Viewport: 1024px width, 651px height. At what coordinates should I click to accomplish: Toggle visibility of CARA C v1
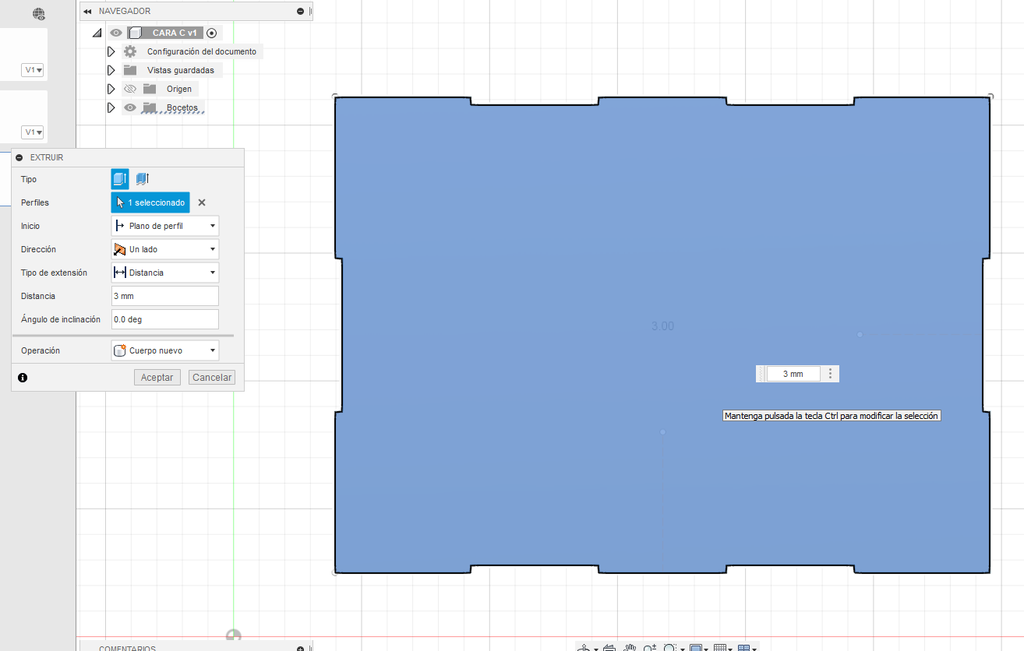pyautogui.click(x=116, y=33)
